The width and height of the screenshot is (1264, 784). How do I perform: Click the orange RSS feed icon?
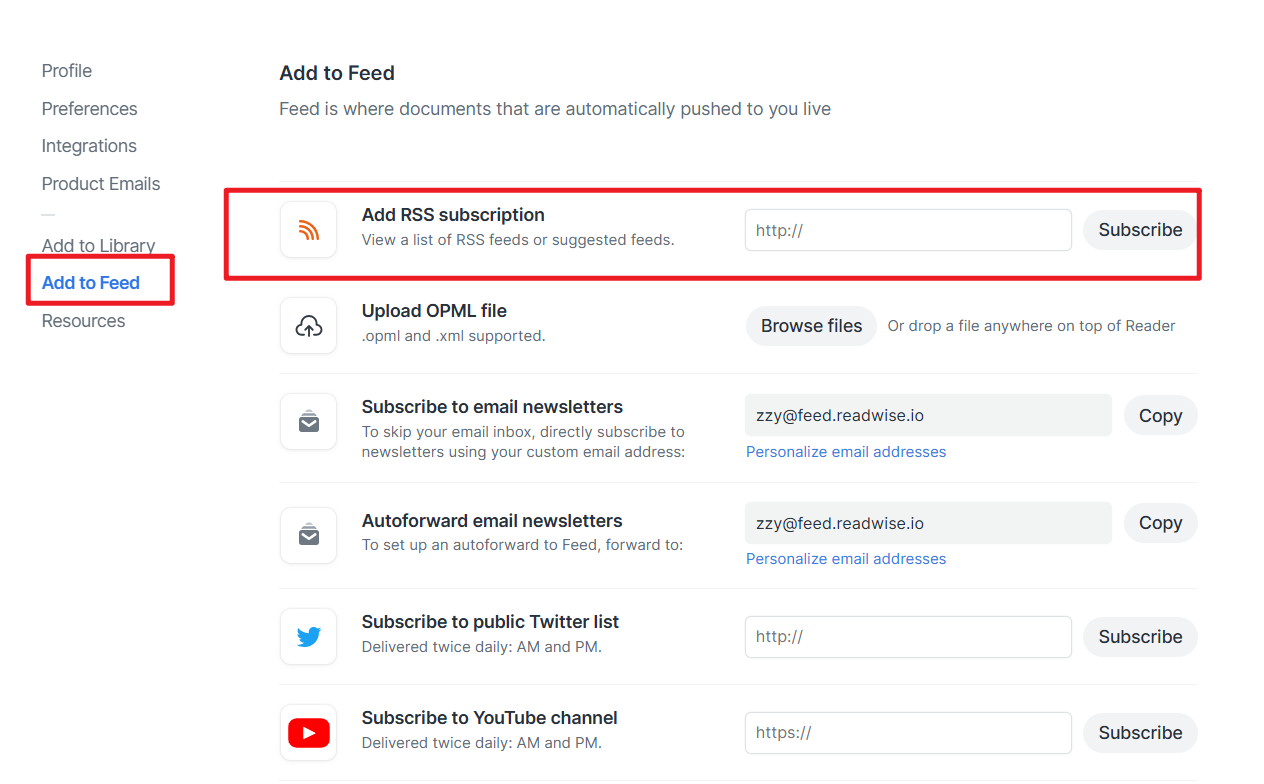(309, 230)
